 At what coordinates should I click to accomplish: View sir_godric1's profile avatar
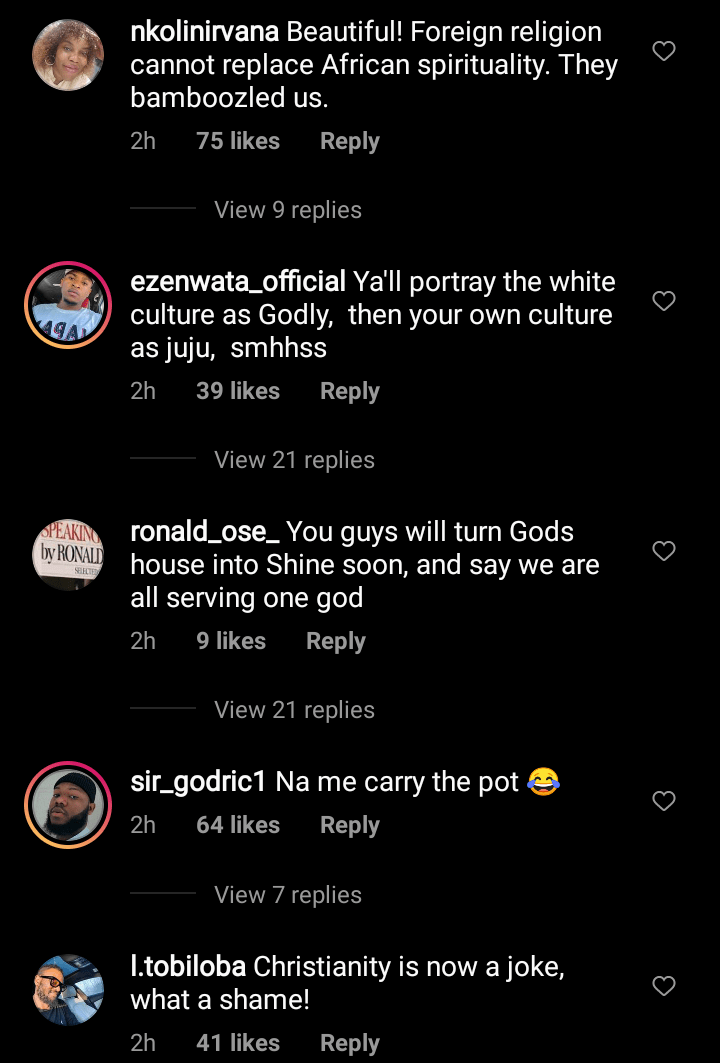click(68, 805)
